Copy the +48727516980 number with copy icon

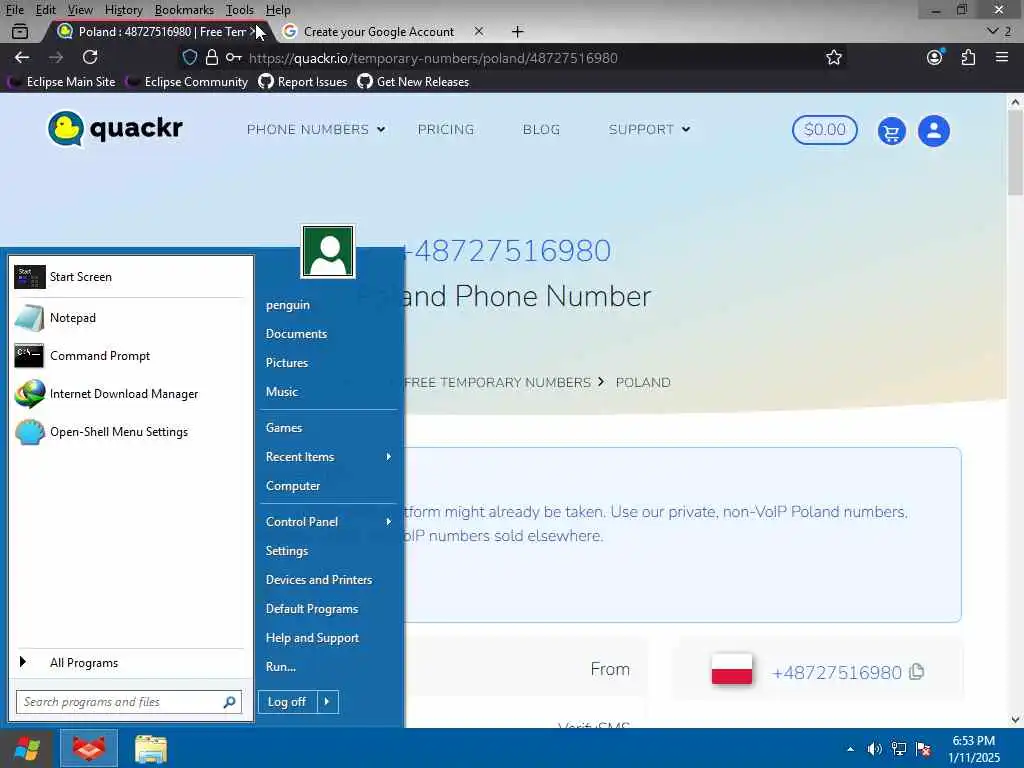click(917, 672)
